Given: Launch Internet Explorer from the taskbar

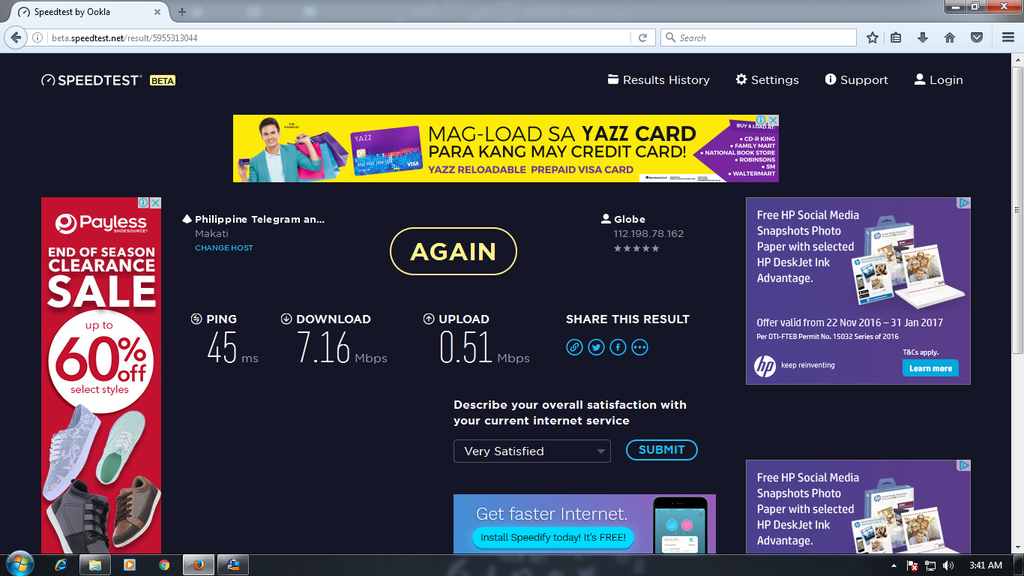Looking at the screenshot, I should pyautogui.click(x=61, y=565).
